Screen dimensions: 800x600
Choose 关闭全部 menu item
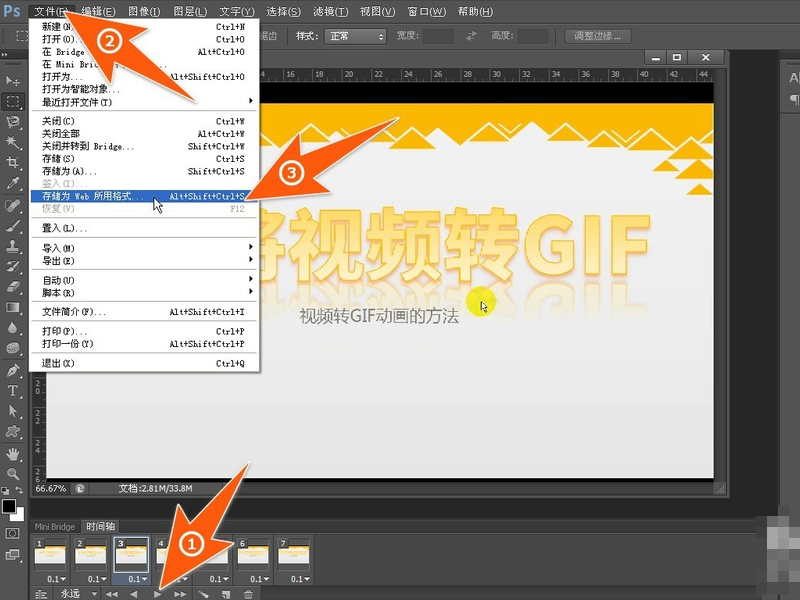[x=145, y=134]
